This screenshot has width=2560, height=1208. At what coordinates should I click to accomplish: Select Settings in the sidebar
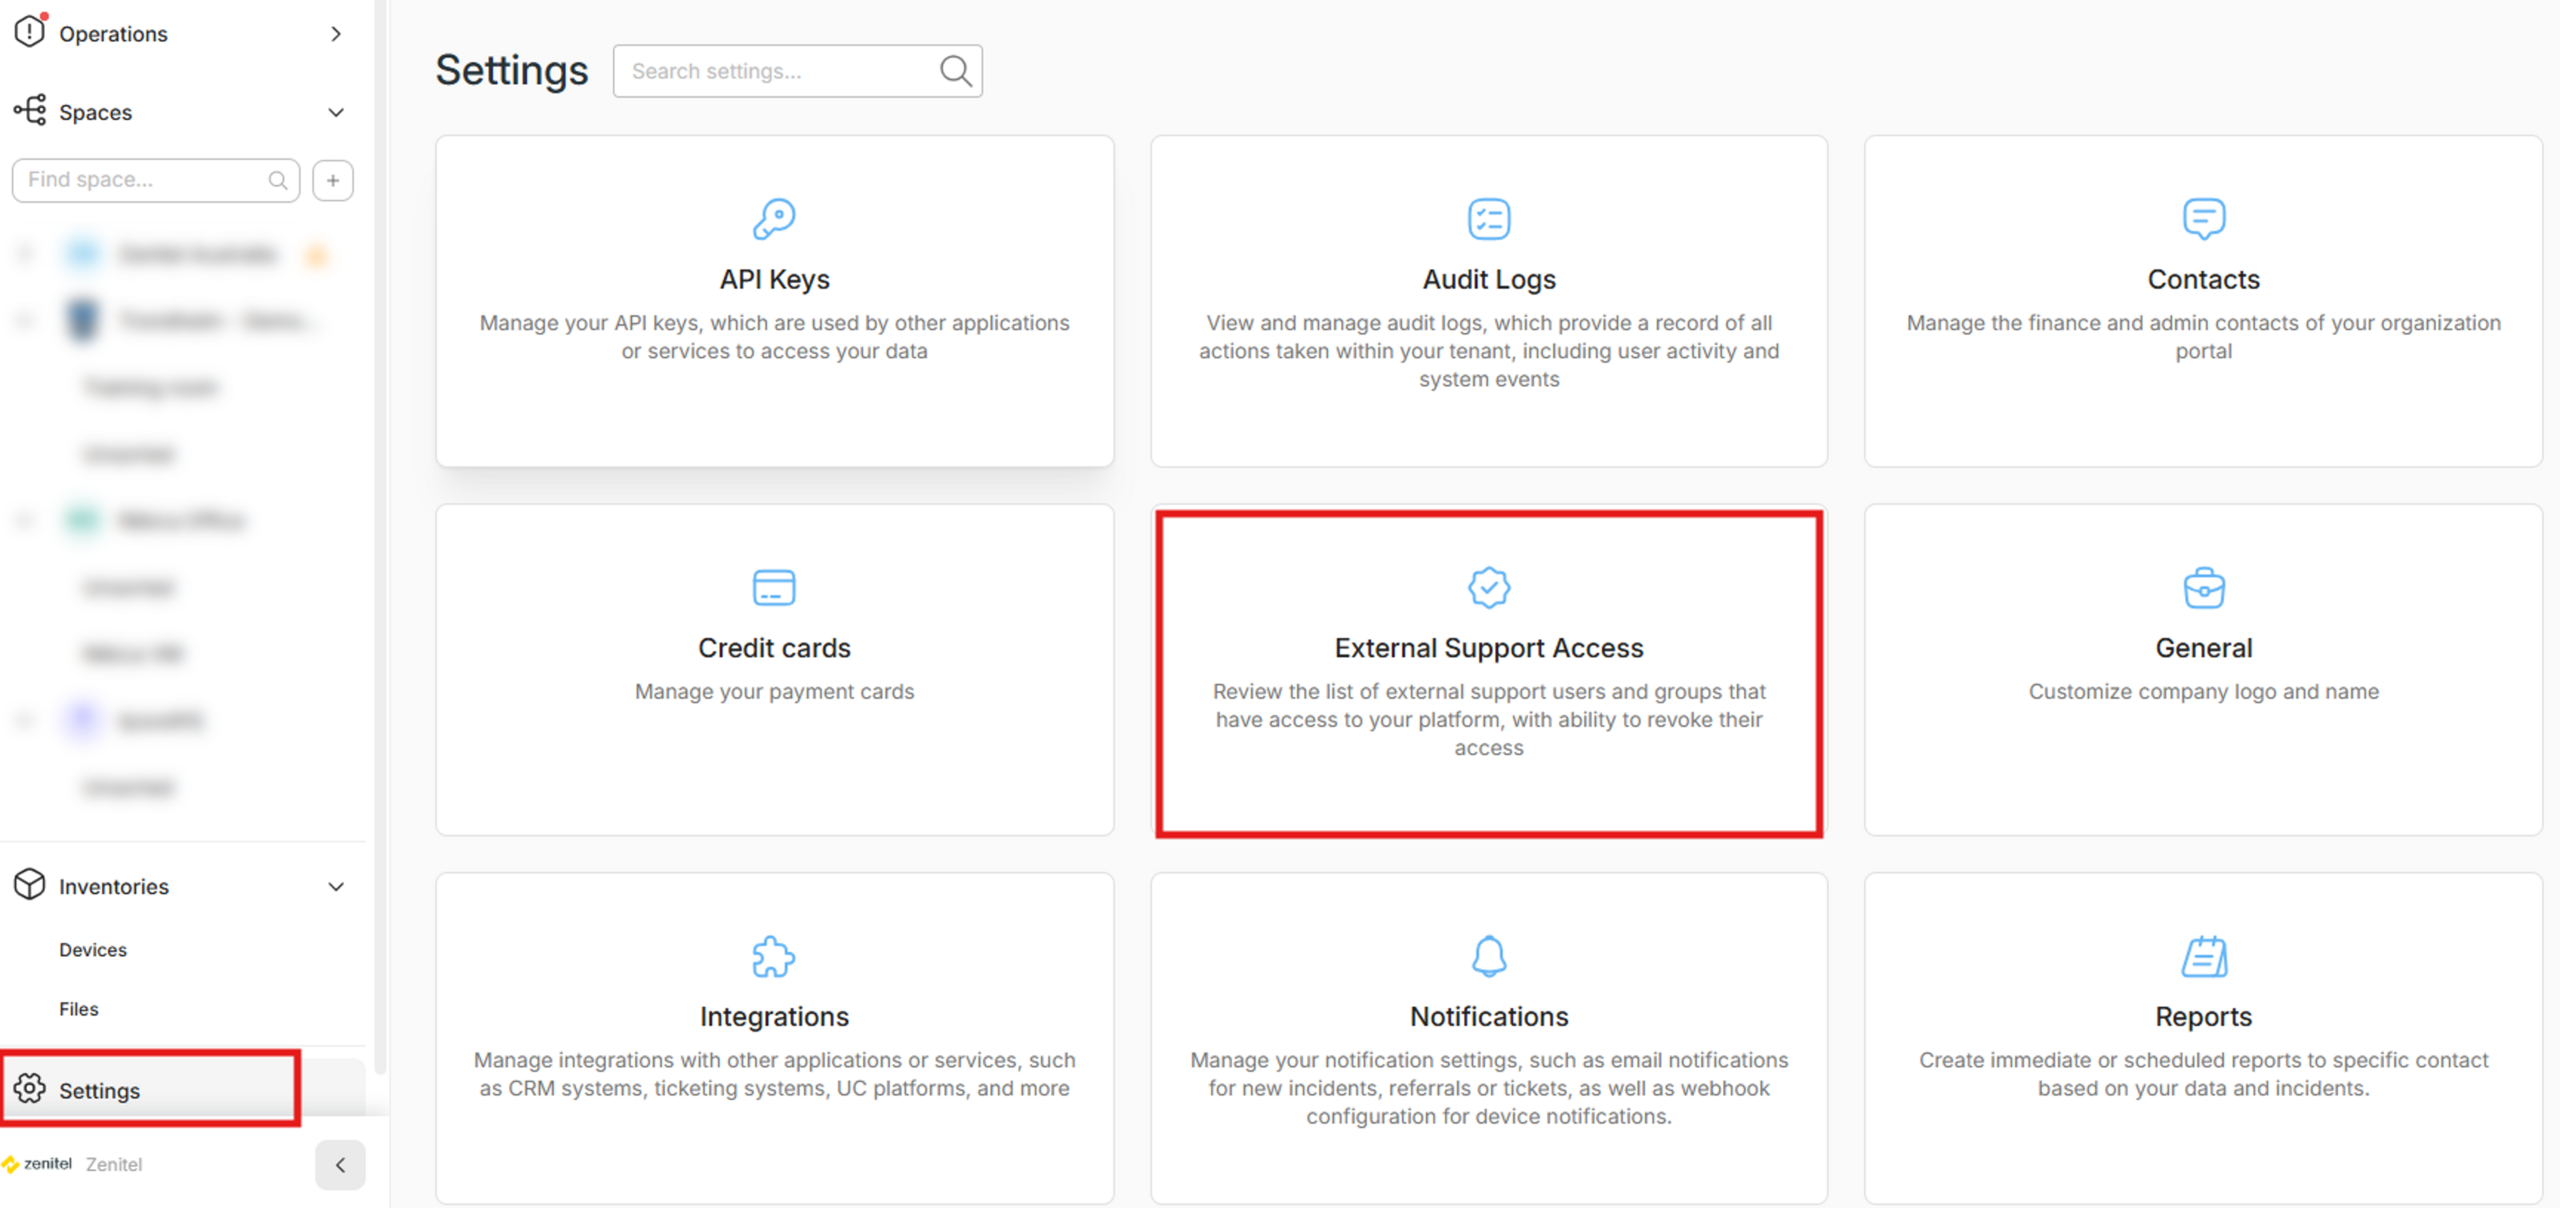coord(99,1090)
